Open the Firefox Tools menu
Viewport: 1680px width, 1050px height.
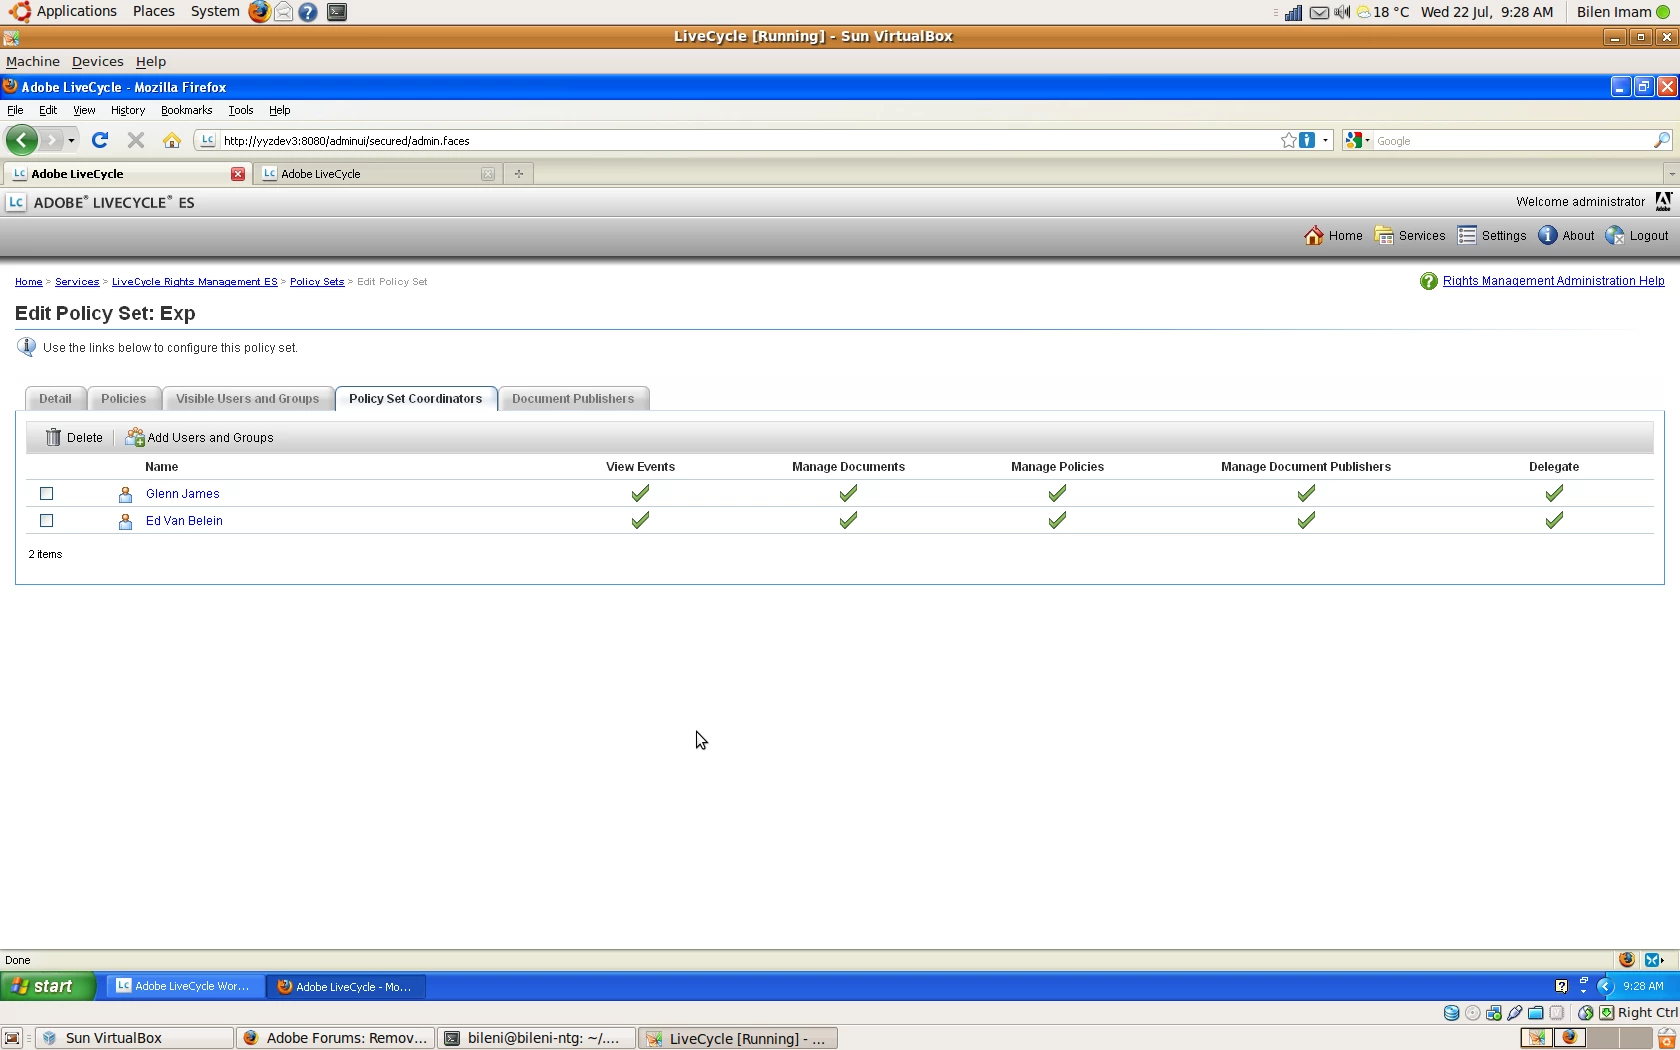point(240,110)
